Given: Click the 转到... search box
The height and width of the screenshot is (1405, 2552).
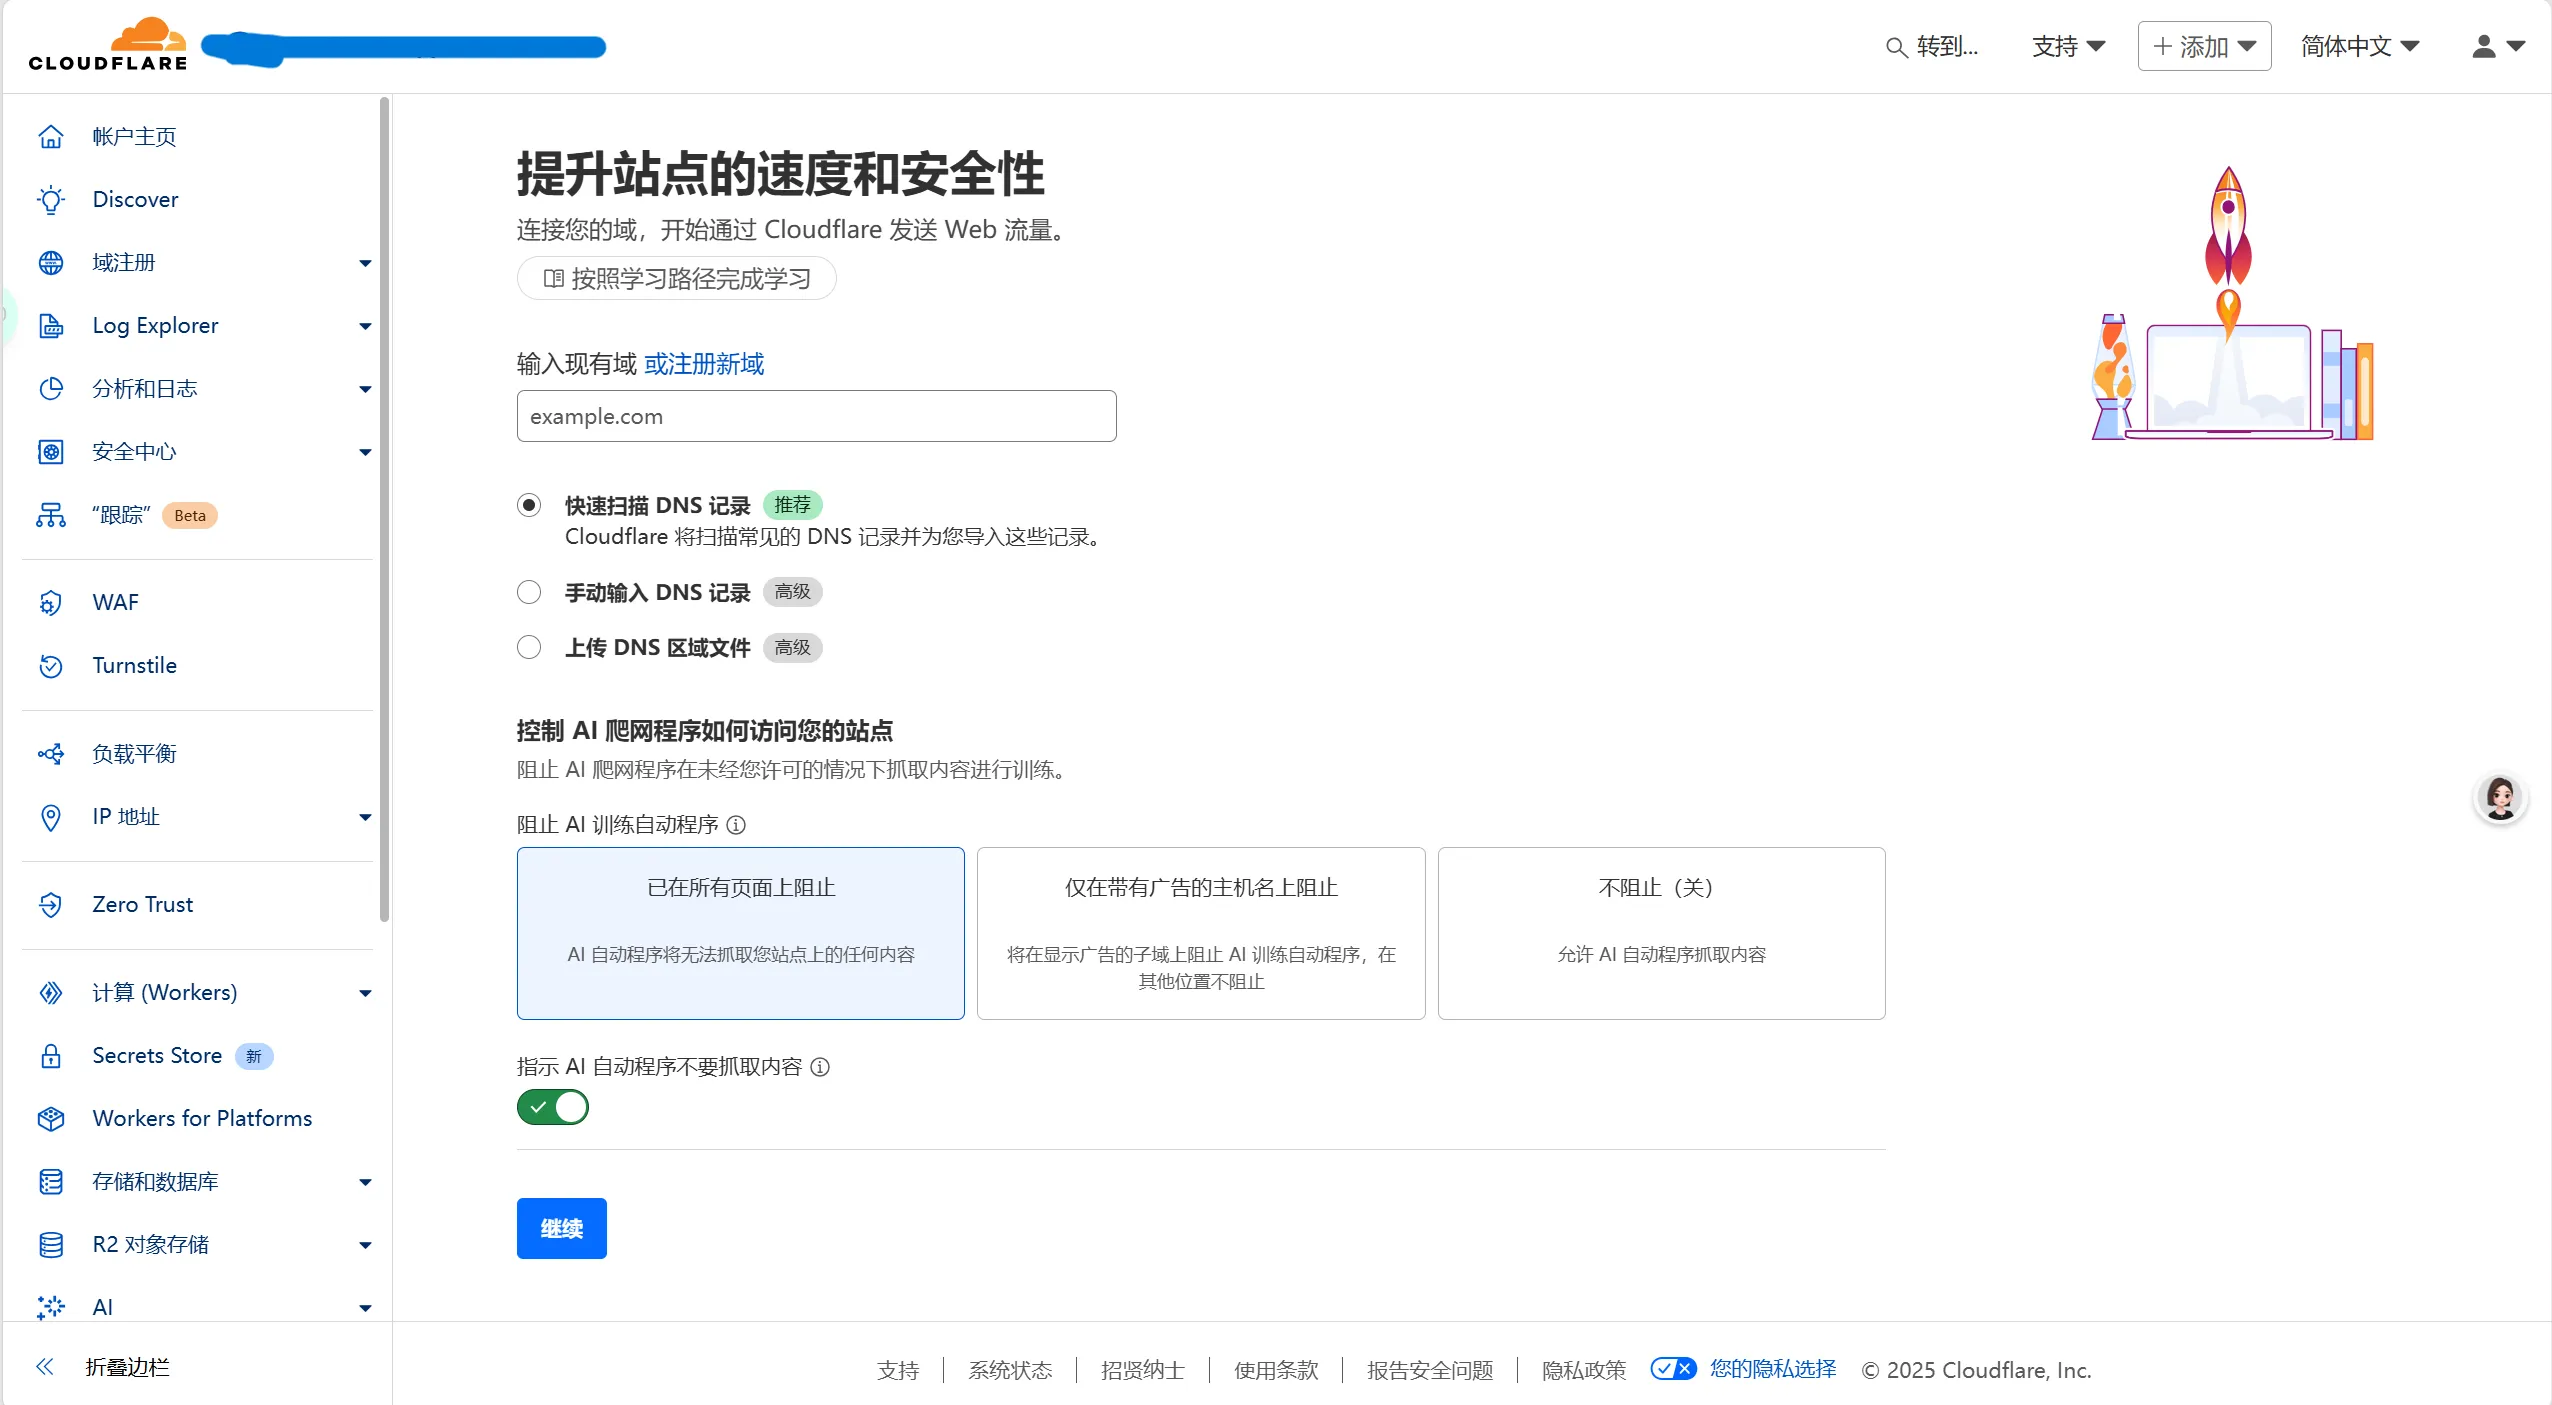Looking at the screenshot, I should click(1932, 47).
